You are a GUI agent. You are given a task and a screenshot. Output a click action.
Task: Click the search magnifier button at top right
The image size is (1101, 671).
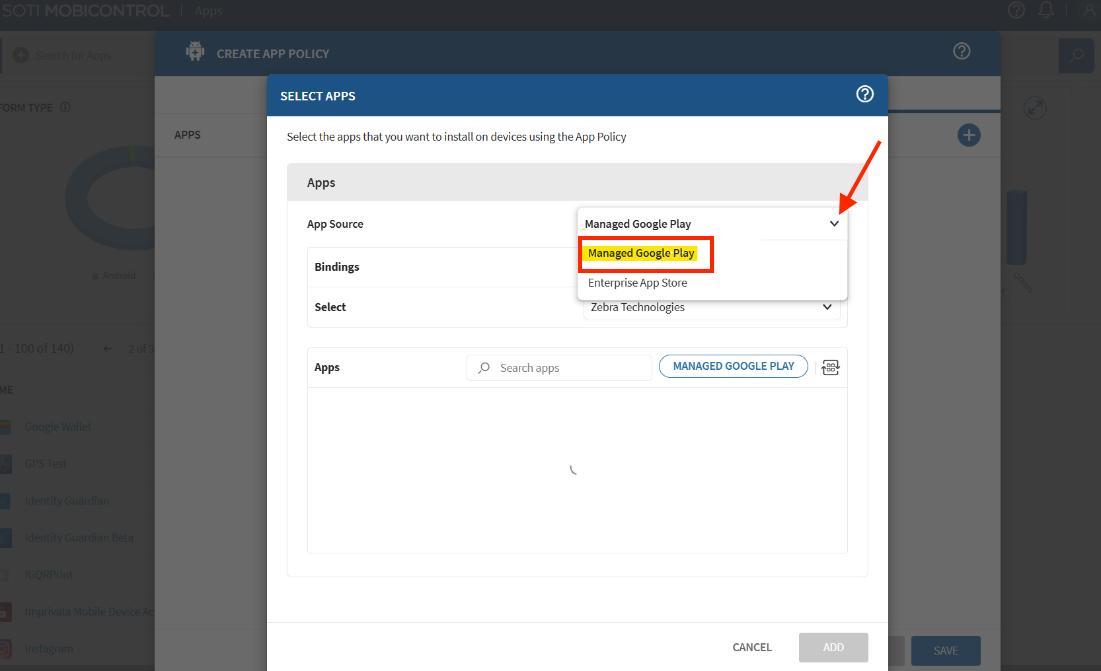[1076, 55]
